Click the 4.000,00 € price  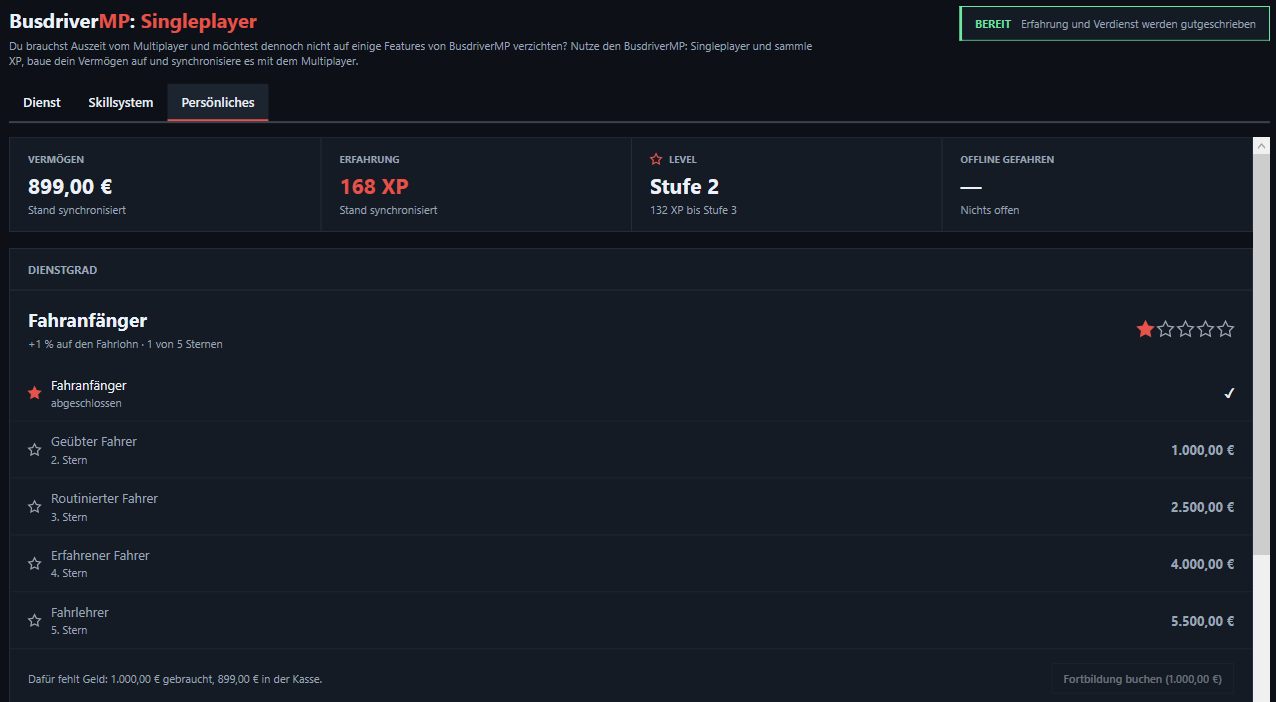click(1202, 564)
